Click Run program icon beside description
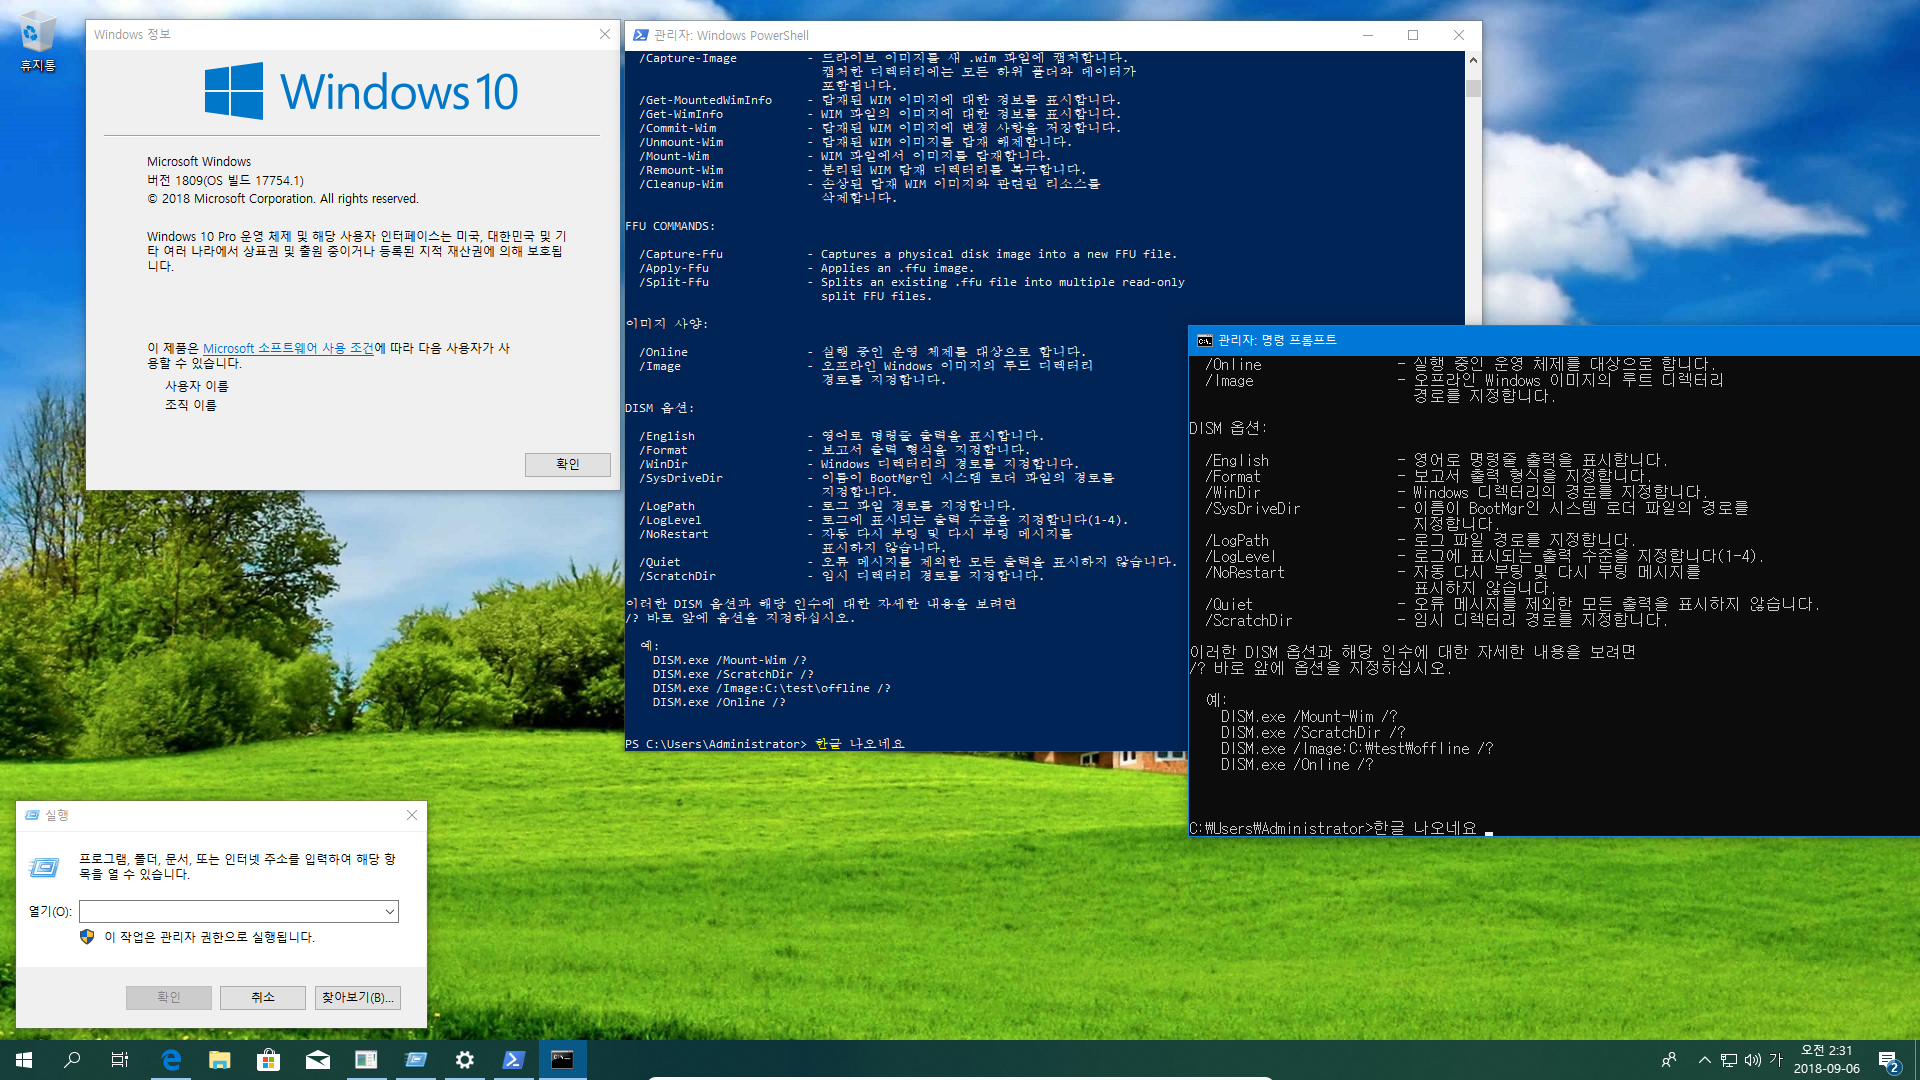This screenshot has width=1920, height=1080. 44,867
